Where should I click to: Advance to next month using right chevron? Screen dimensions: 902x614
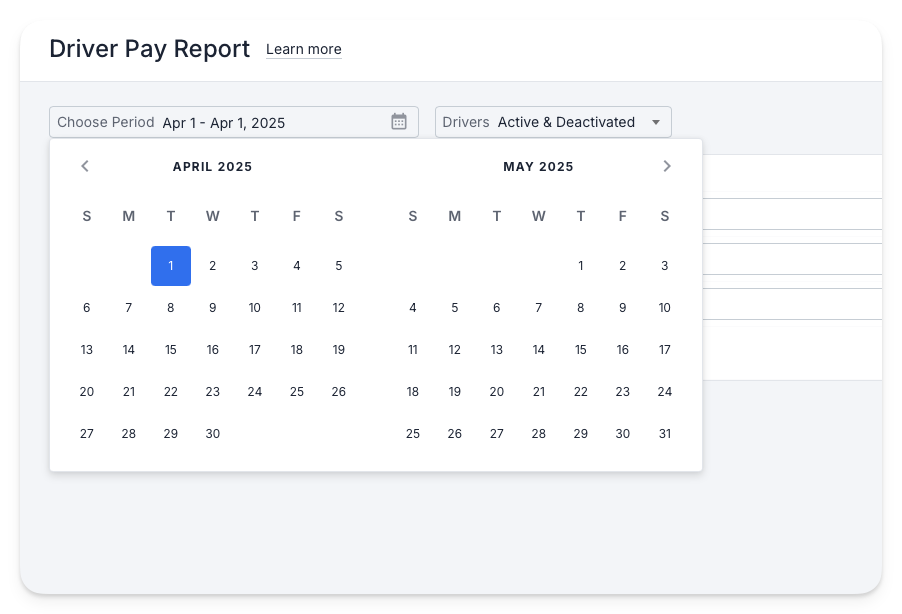667,166
